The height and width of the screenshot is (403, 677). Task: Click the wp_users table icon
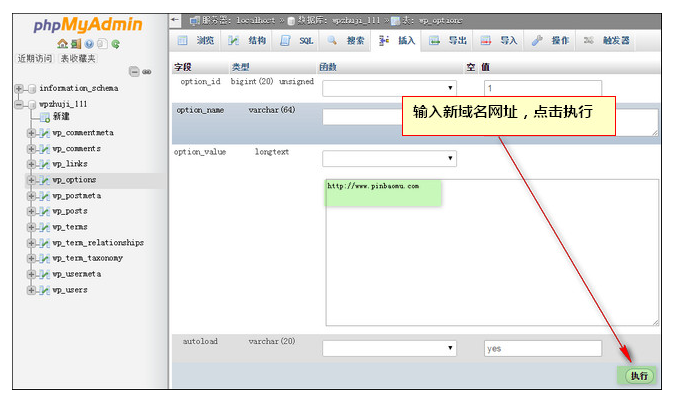click(x=44, y=290)
